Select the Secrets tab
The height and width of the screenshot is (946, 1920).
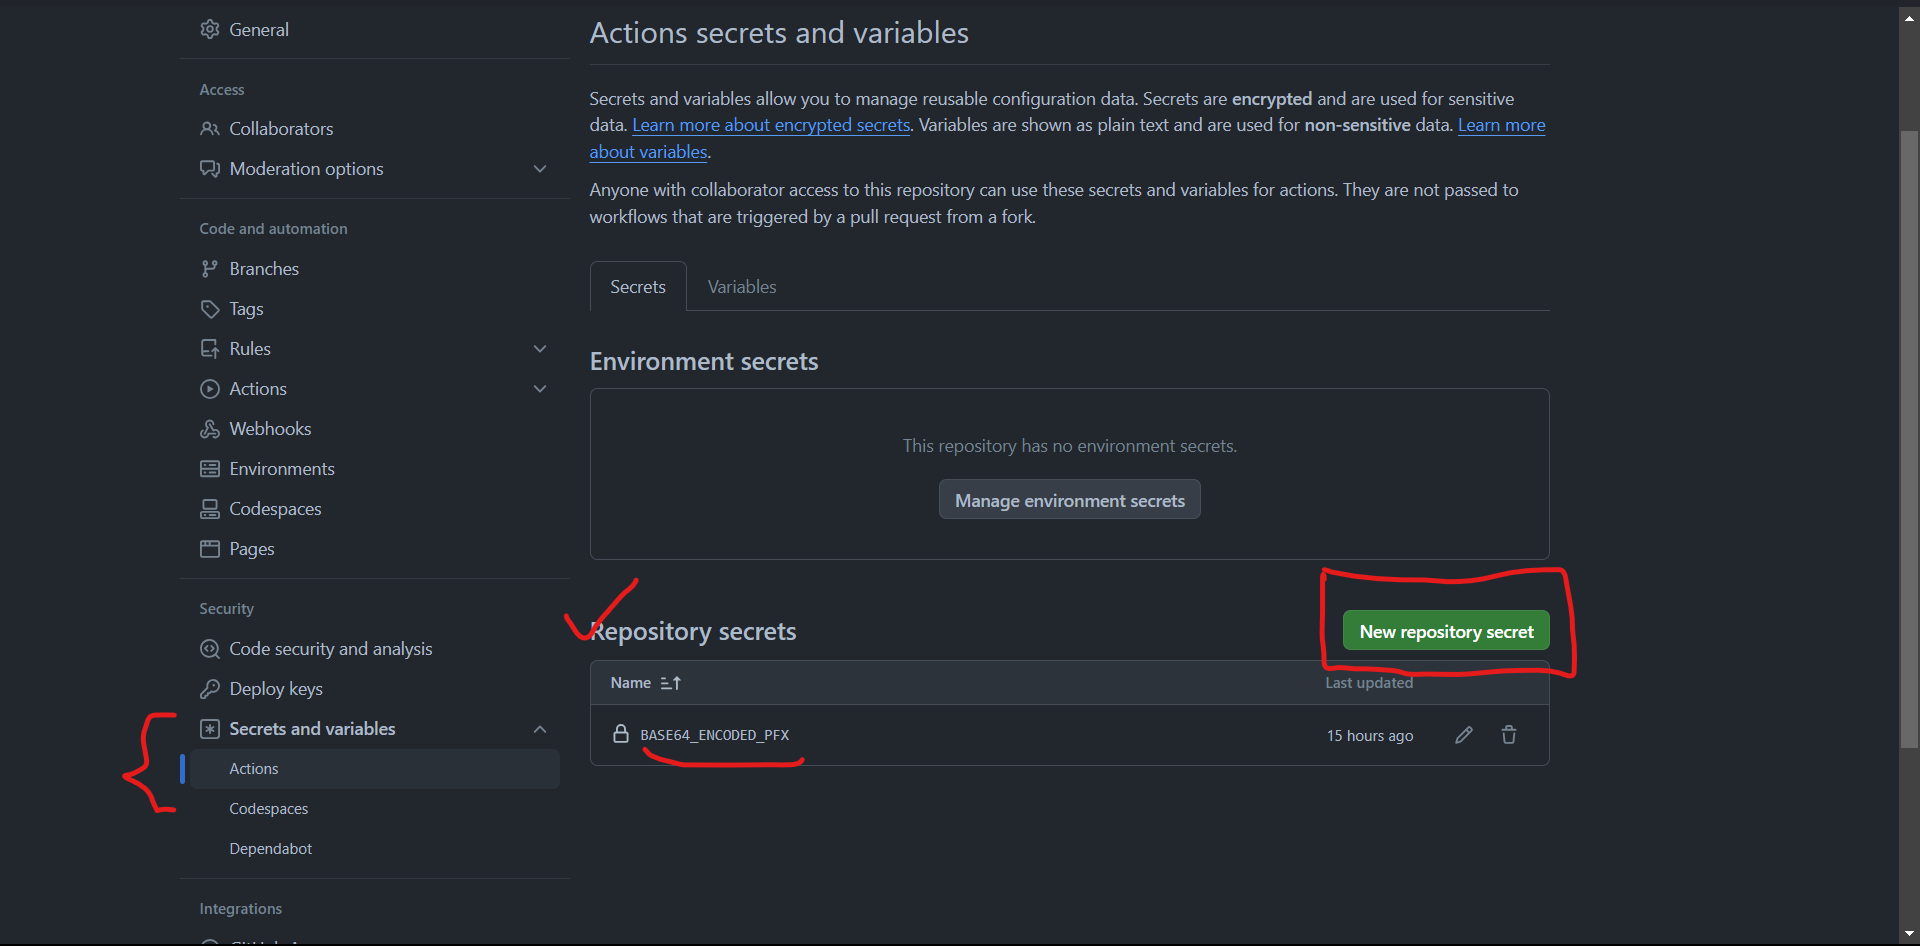(x=638, y=287)
